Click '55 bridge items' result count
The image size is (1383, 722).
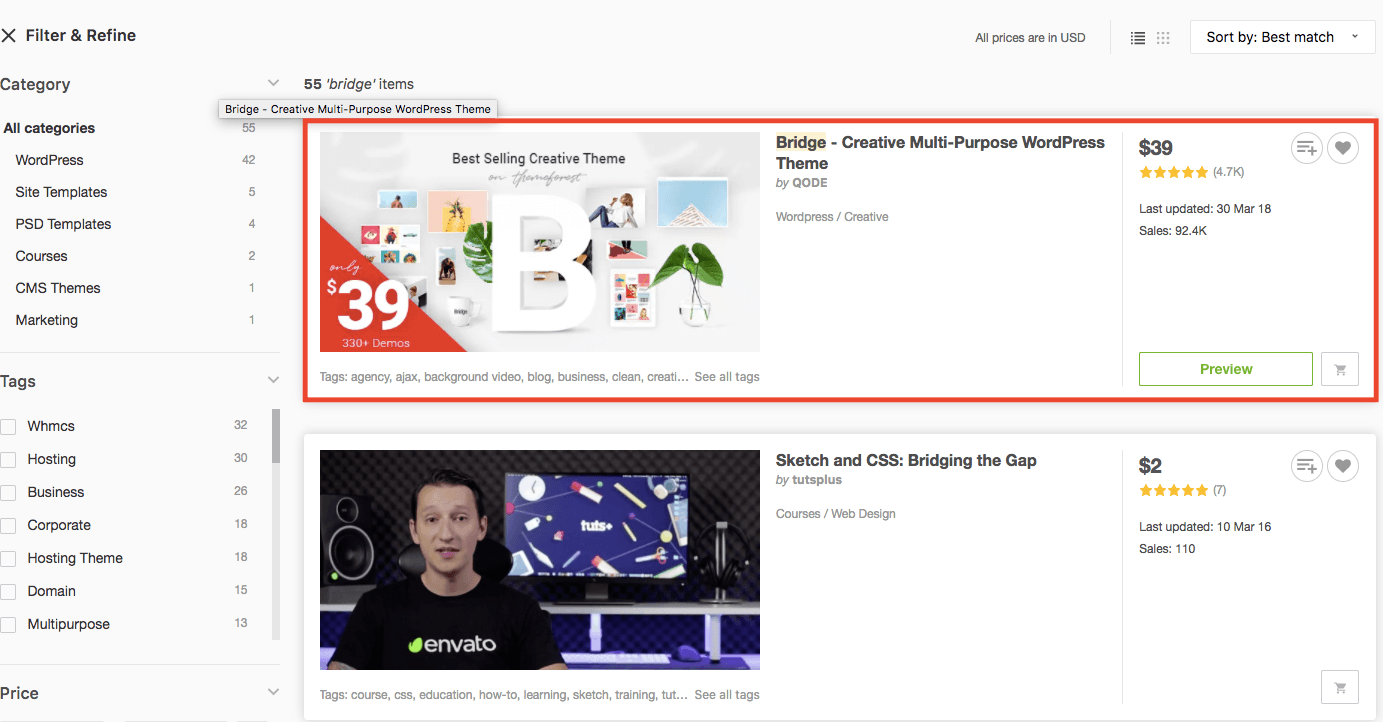pyautogui.click(x=359, y=84)
